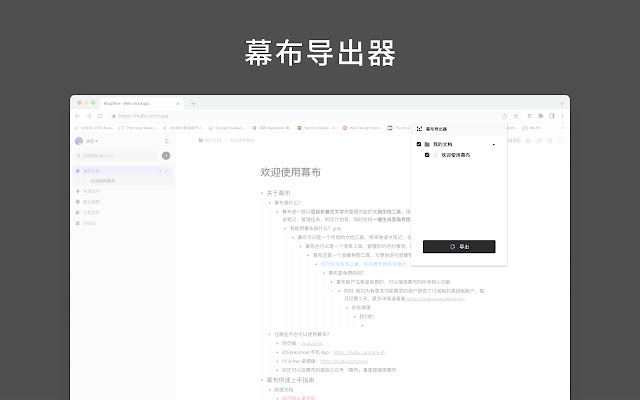
Task: Create new document with round plus button
Action: (x=166, y=156)
